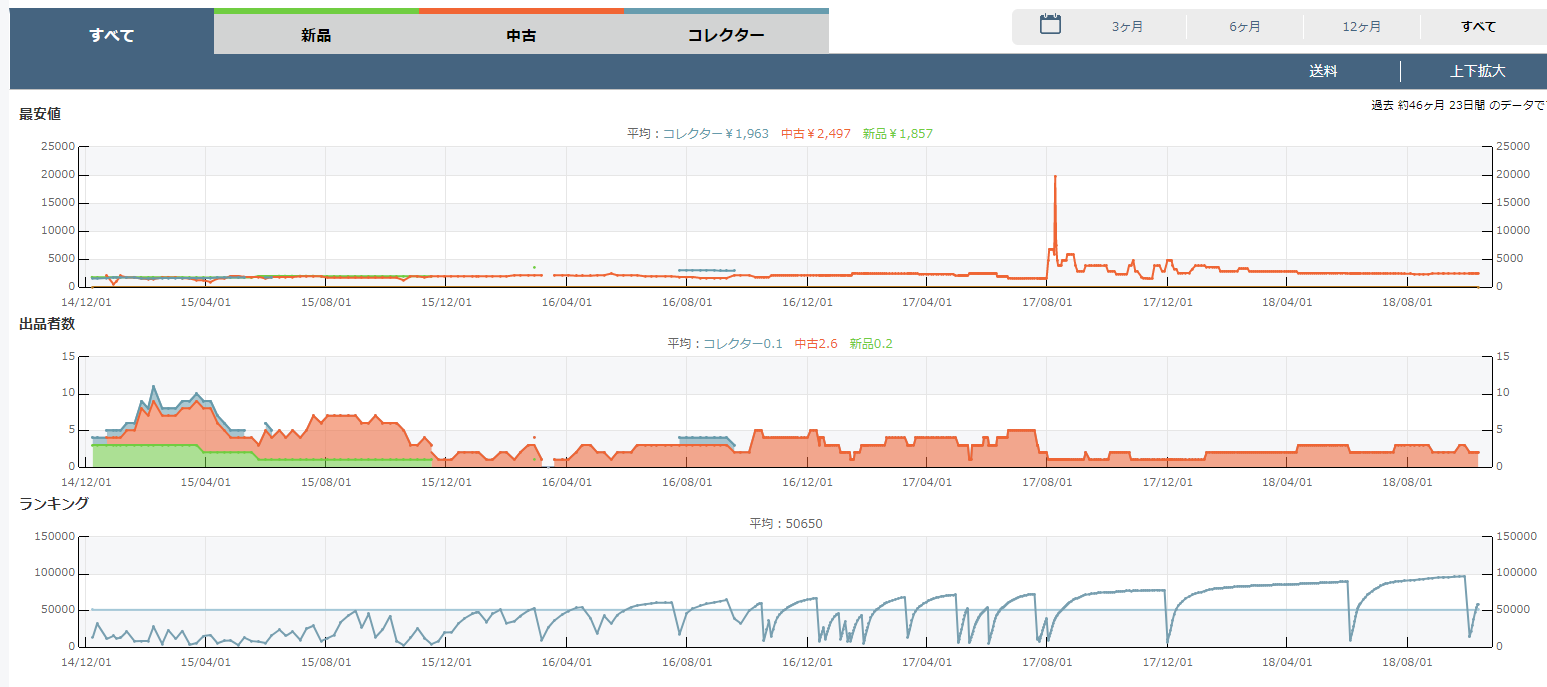Select the すべて tab on the left
Viewport: 1547px width, 687px height.
(x=112, y=35)
